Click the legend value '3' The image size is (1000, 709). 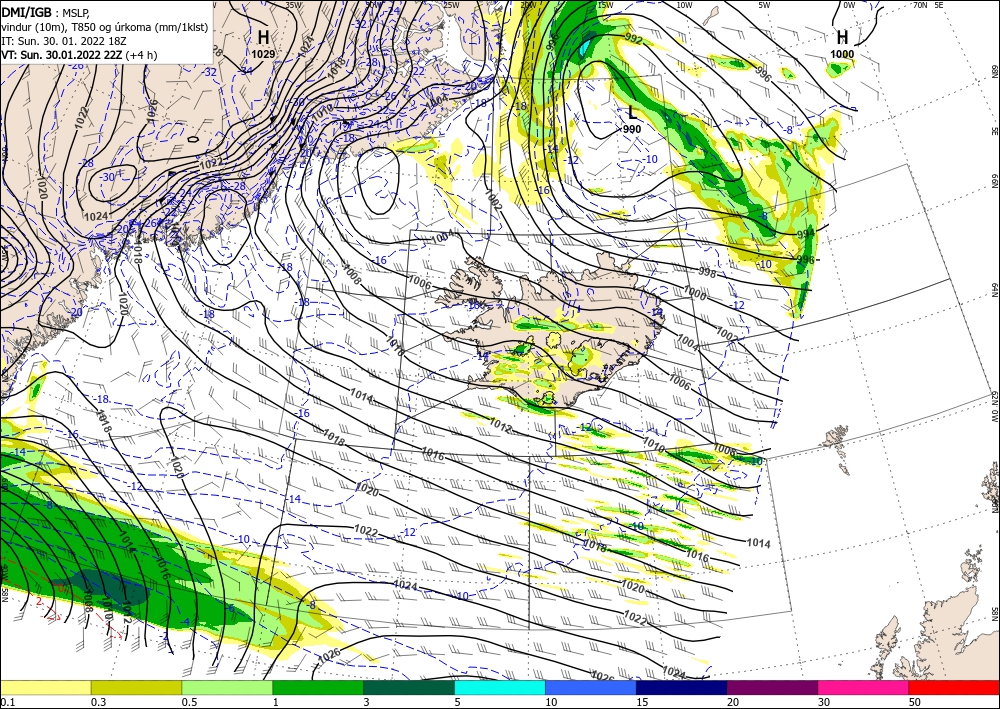tap(366, 702)
